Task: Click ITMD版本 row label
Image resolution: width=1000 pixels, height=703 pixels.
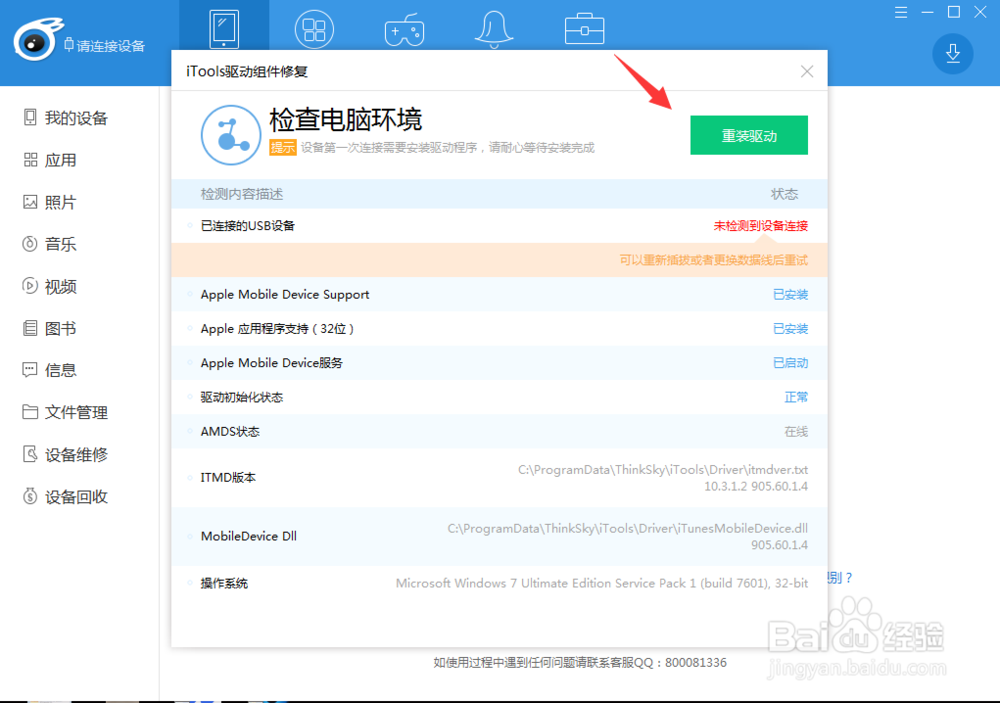Action: pos(228,478)
